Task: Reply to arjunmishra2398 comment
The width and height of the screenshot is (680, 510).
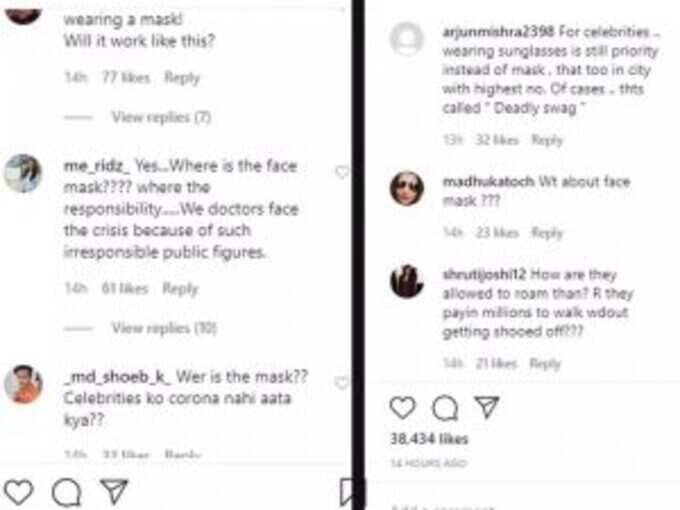Action: [547, 140]
